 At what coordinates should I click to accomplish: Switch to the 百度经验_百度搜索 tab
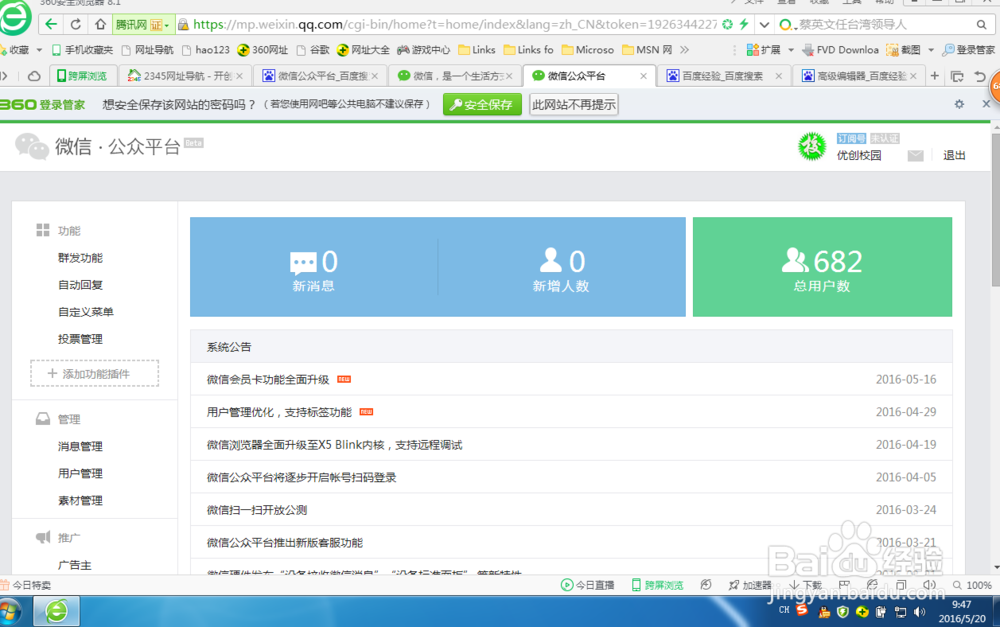pyautogui.click(x=724, y=76)
